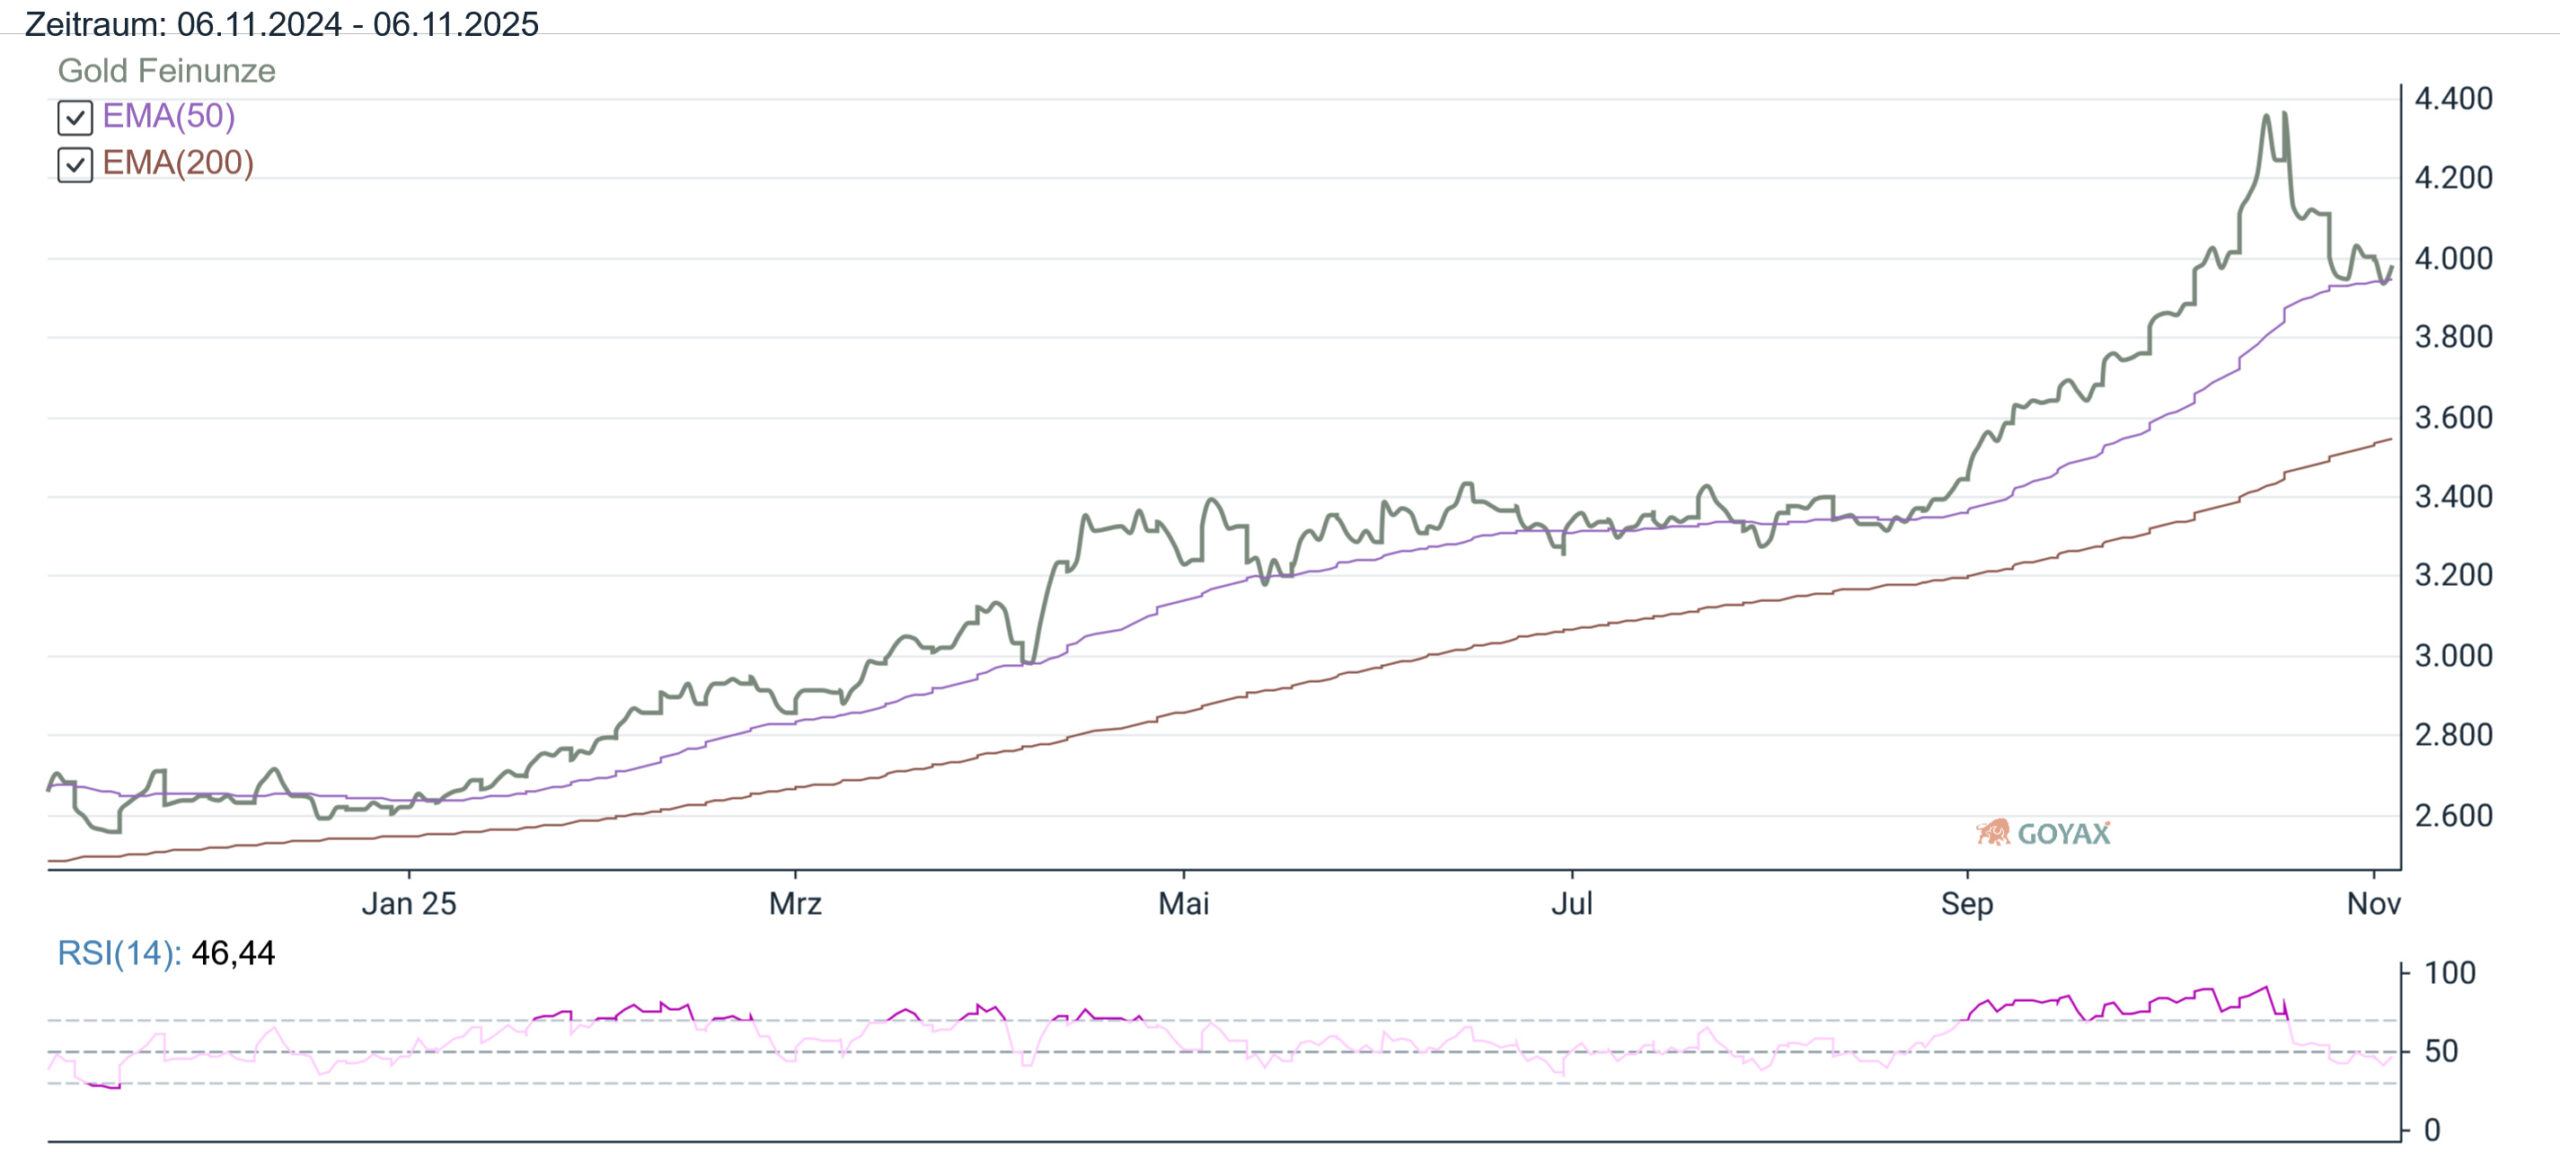Click the 4.400 price axis label

point(2453,99)
